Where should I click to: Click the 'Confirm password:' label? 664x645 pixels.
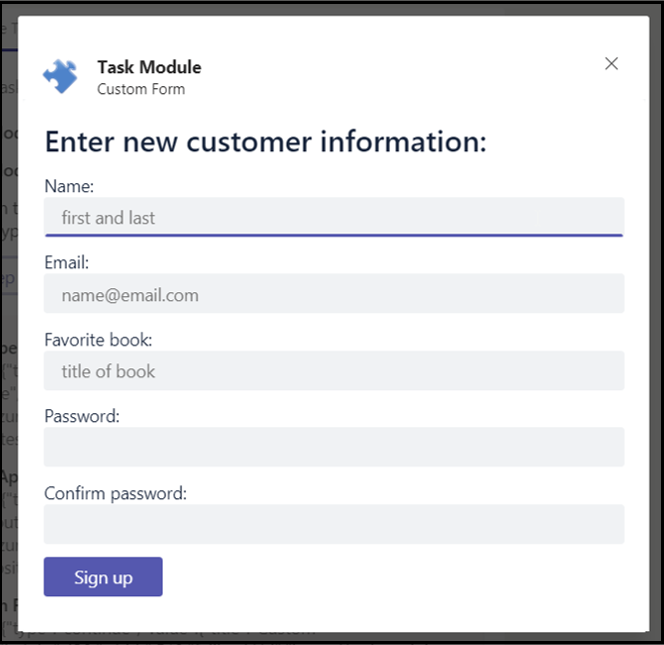coord(116,494)
